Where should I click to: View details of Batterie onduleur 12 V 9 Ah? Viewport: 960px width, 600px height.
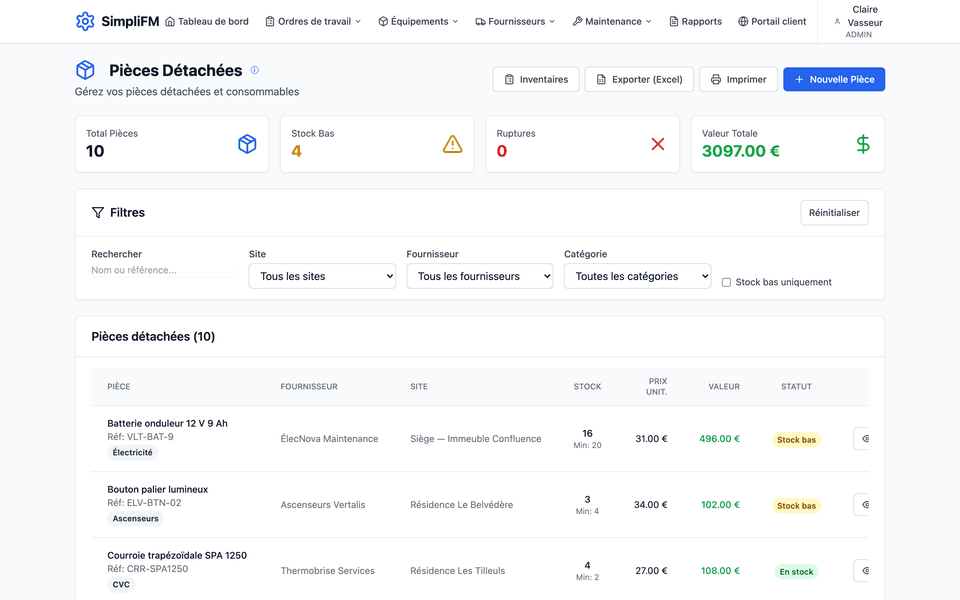tap(861, 438)
